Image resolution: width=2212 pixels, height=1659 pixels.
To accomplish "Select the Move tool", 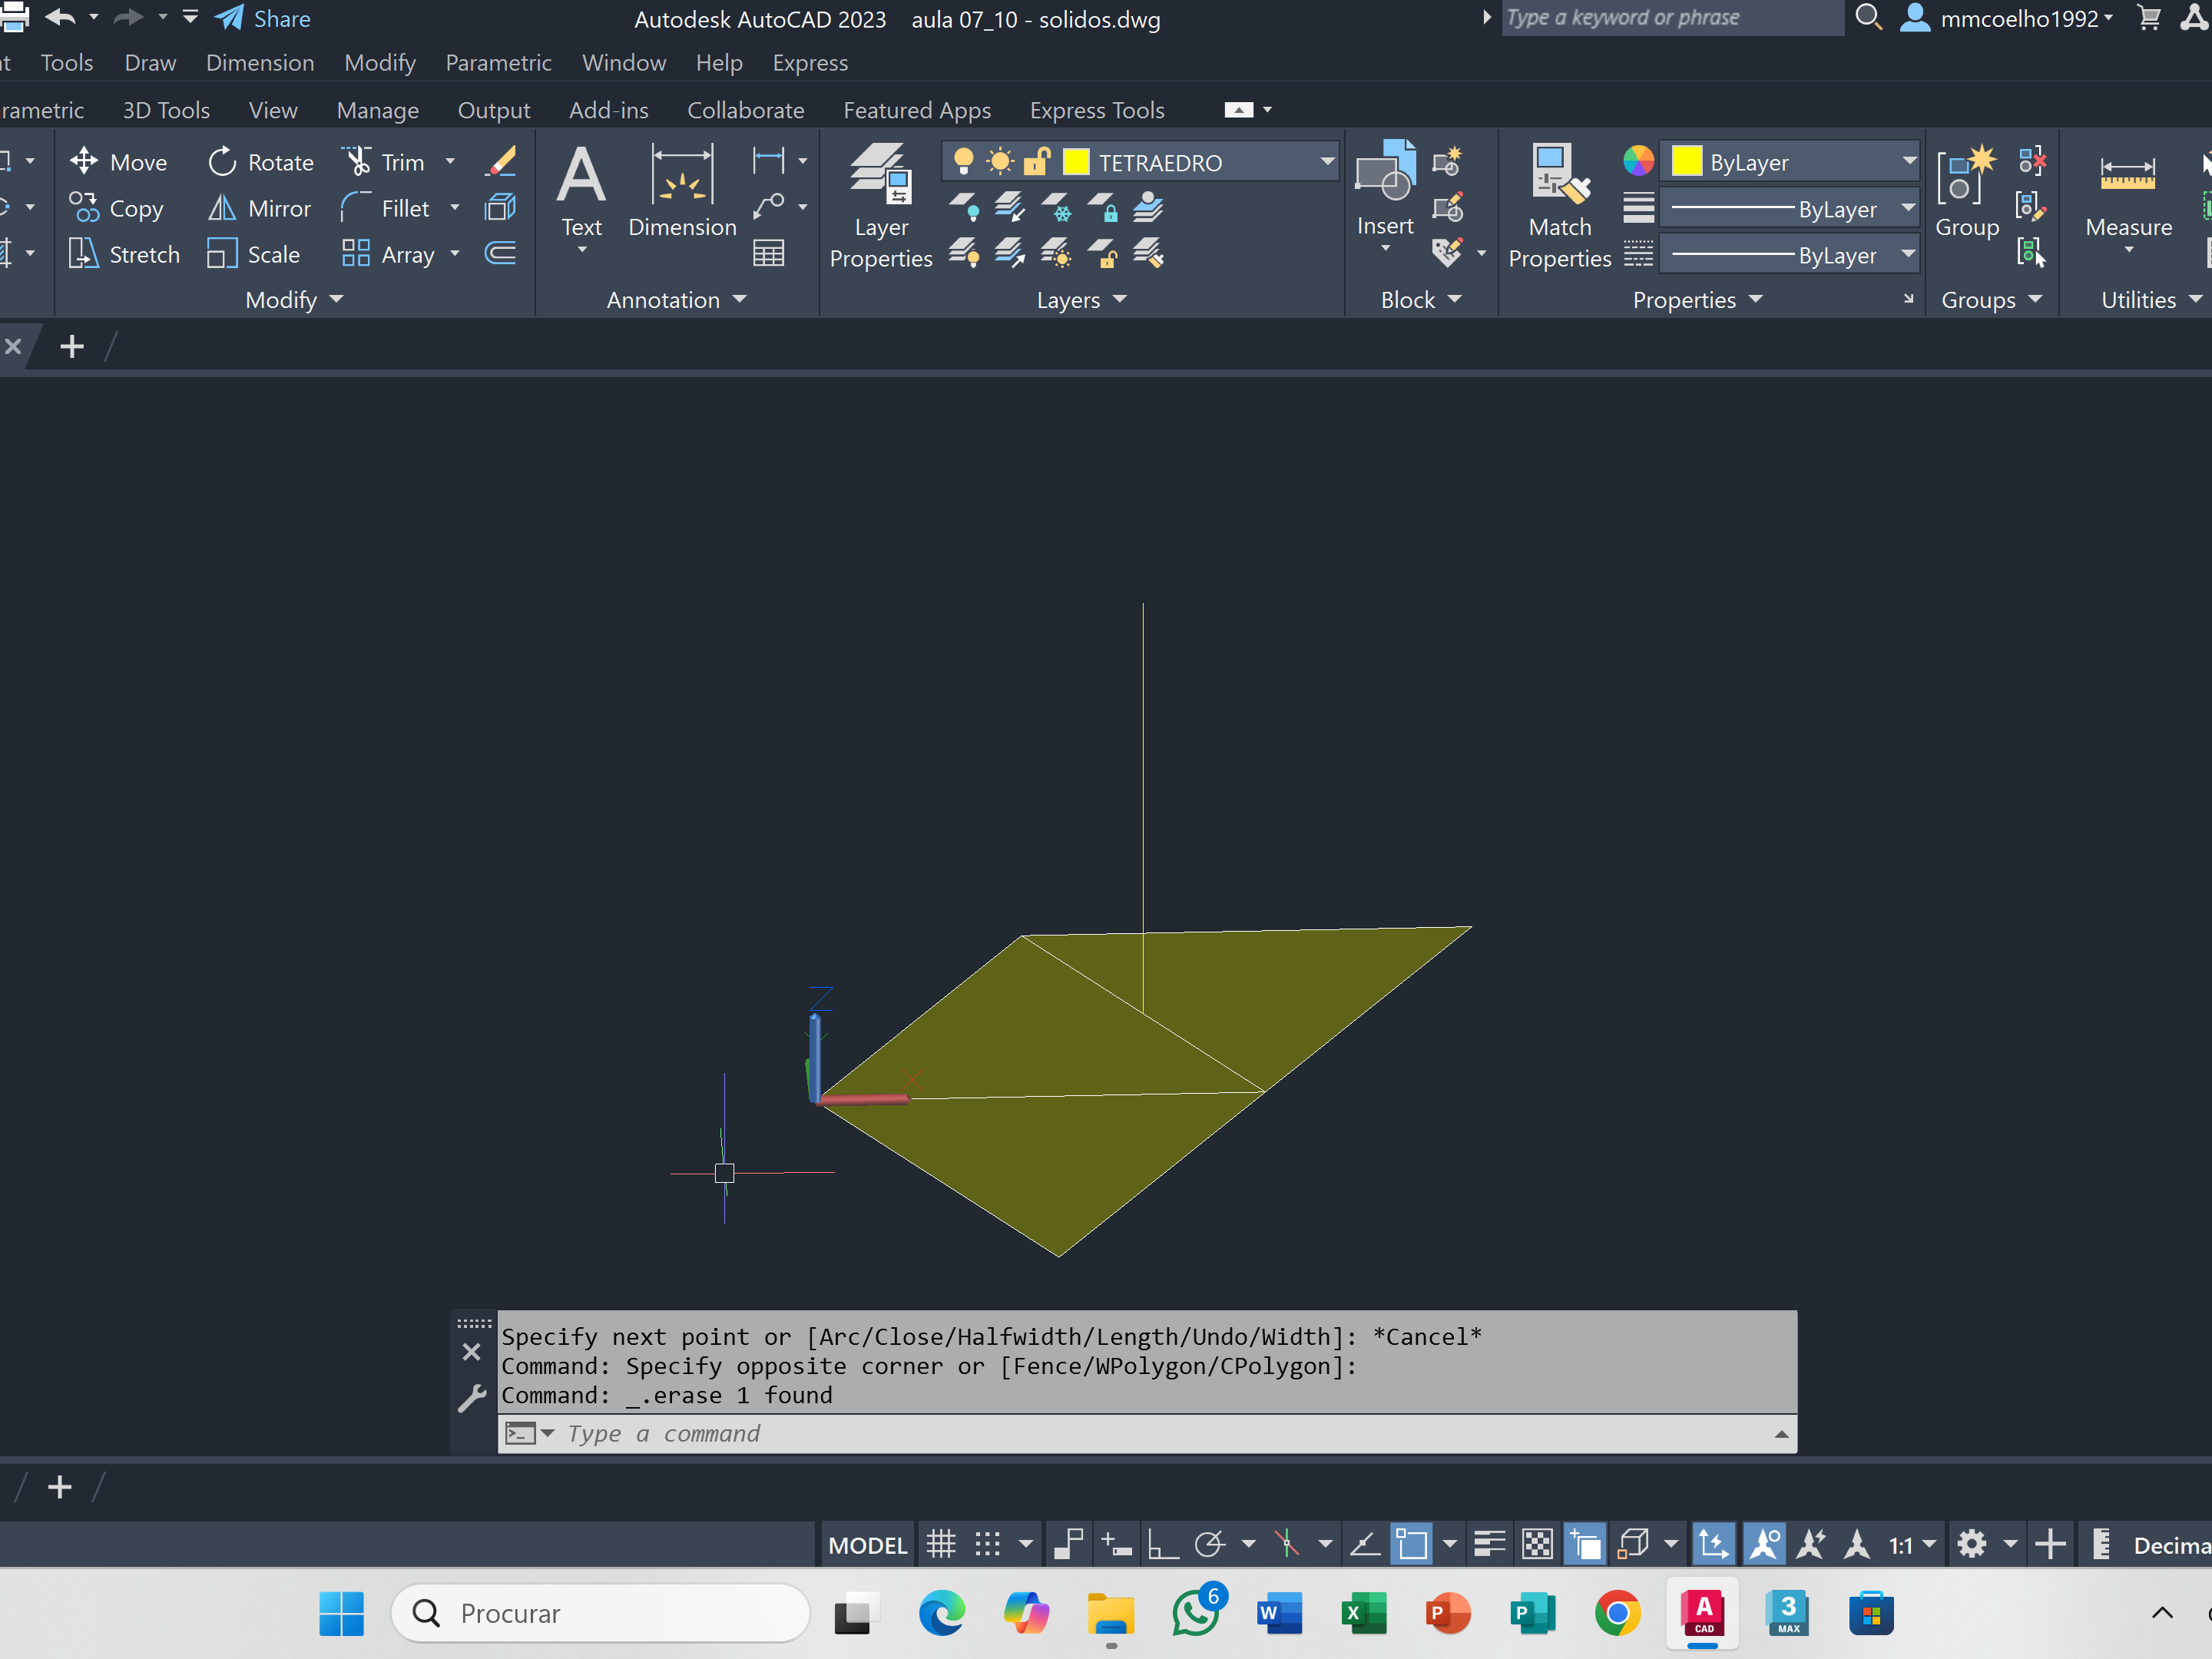I will point(118,161).
